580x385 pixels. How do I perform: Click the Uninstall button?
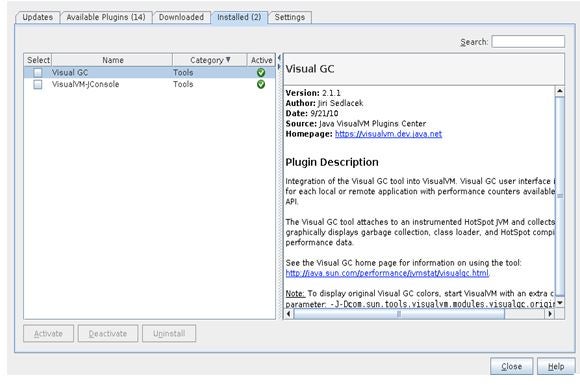(x=169, y=334)
